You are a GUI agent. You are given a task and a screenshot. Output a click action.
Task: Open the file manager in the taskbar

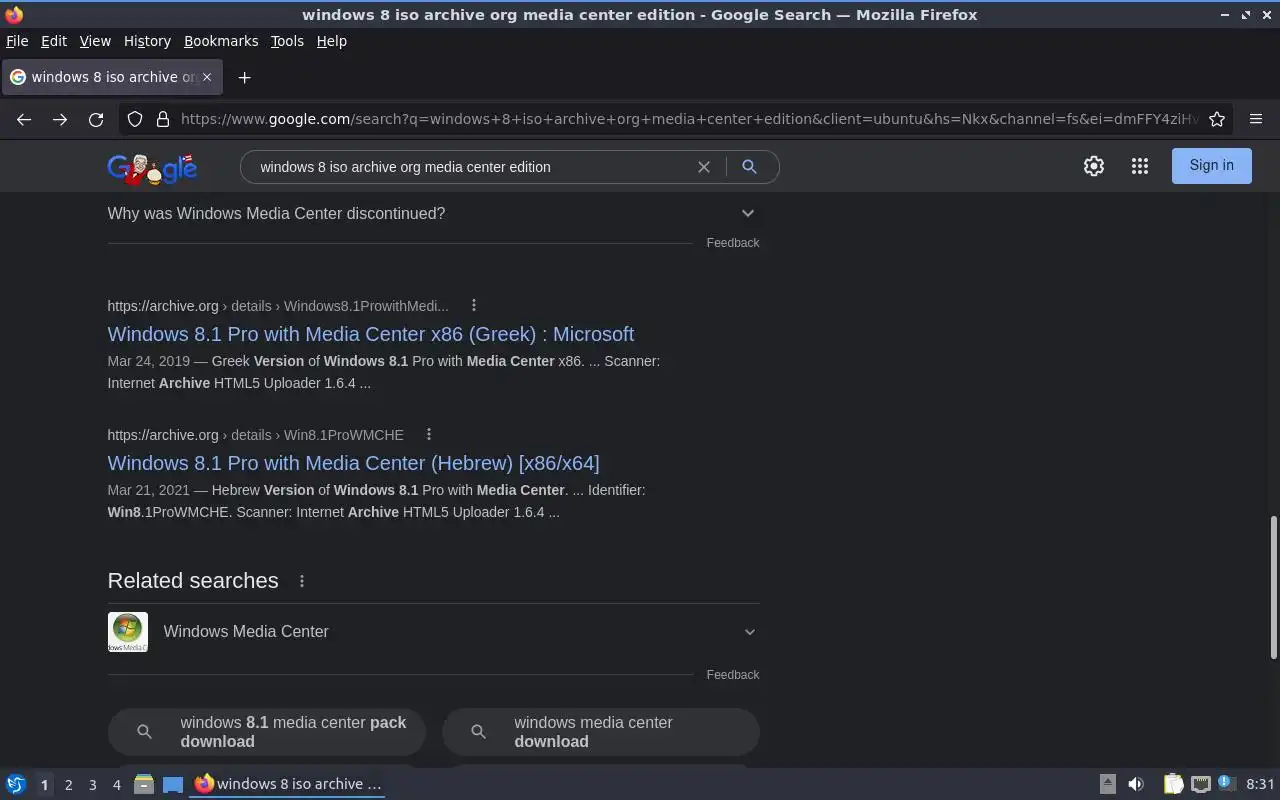click(144, 784)
